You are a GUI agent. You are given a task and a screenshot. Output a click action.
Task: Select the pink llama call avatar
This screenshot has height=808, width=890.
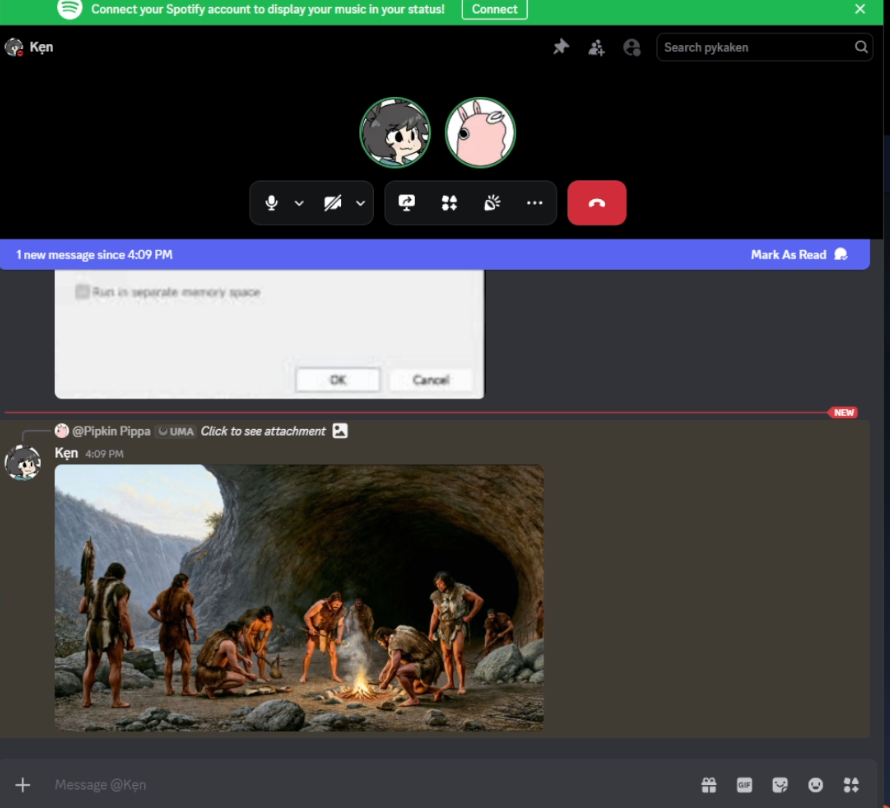coord(480,133)
